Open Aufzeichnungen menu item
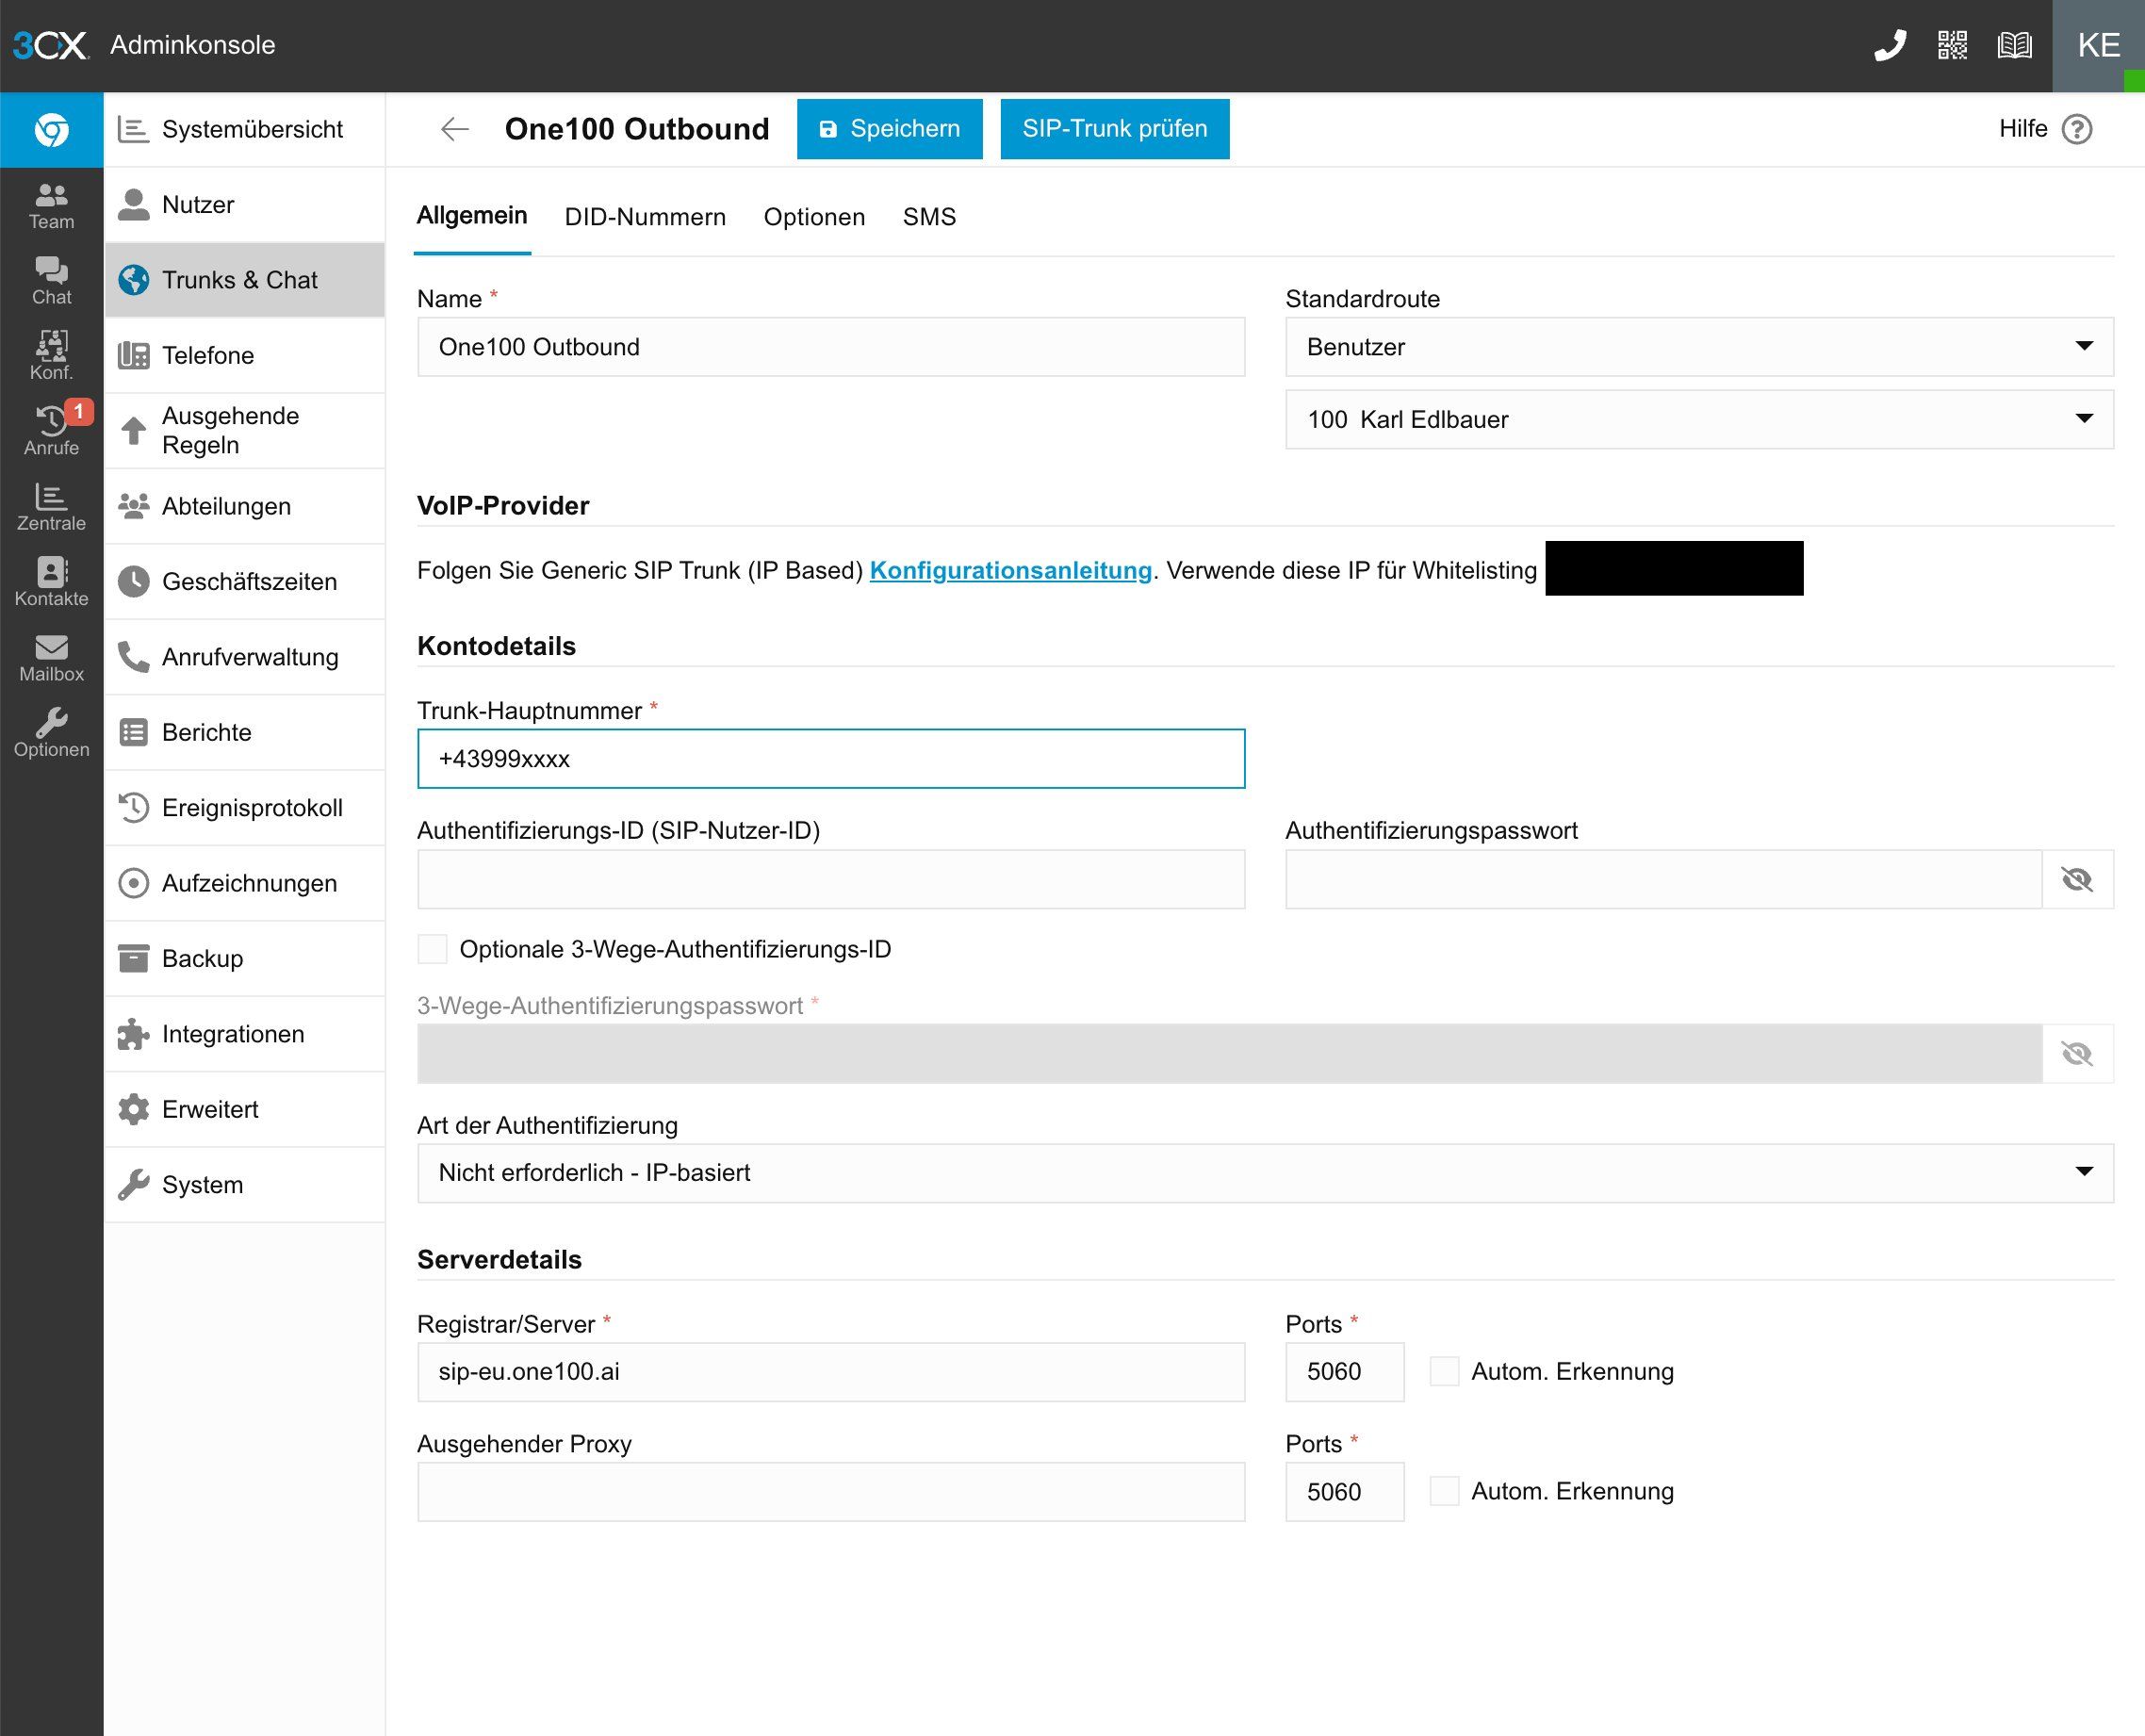This screenshot has height=1736, width=2145. (245, 883)
